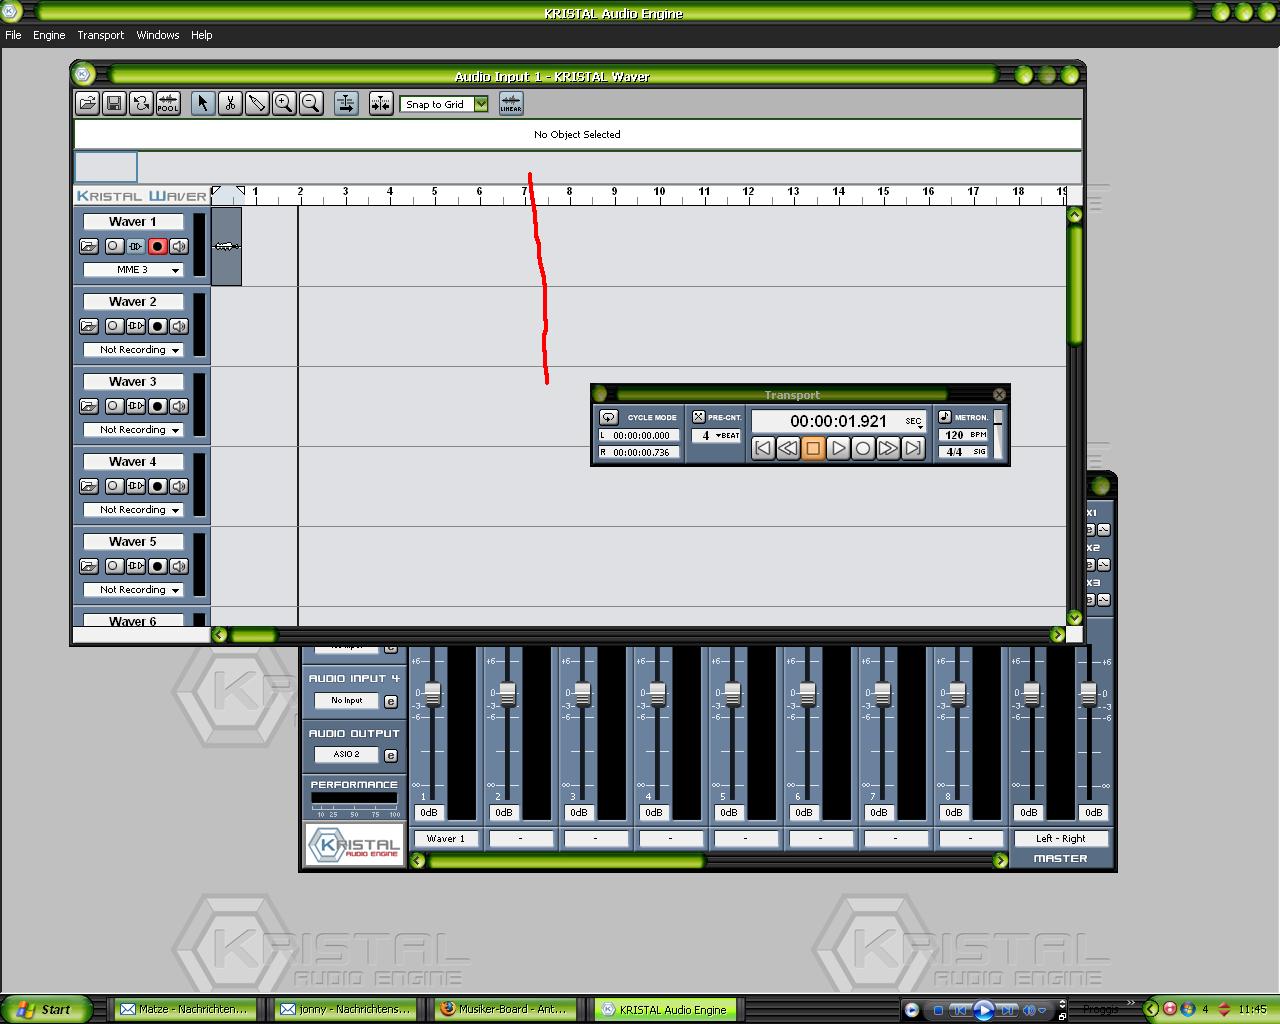Open Waver 2 Not Recording dropdown

(133, 350)
